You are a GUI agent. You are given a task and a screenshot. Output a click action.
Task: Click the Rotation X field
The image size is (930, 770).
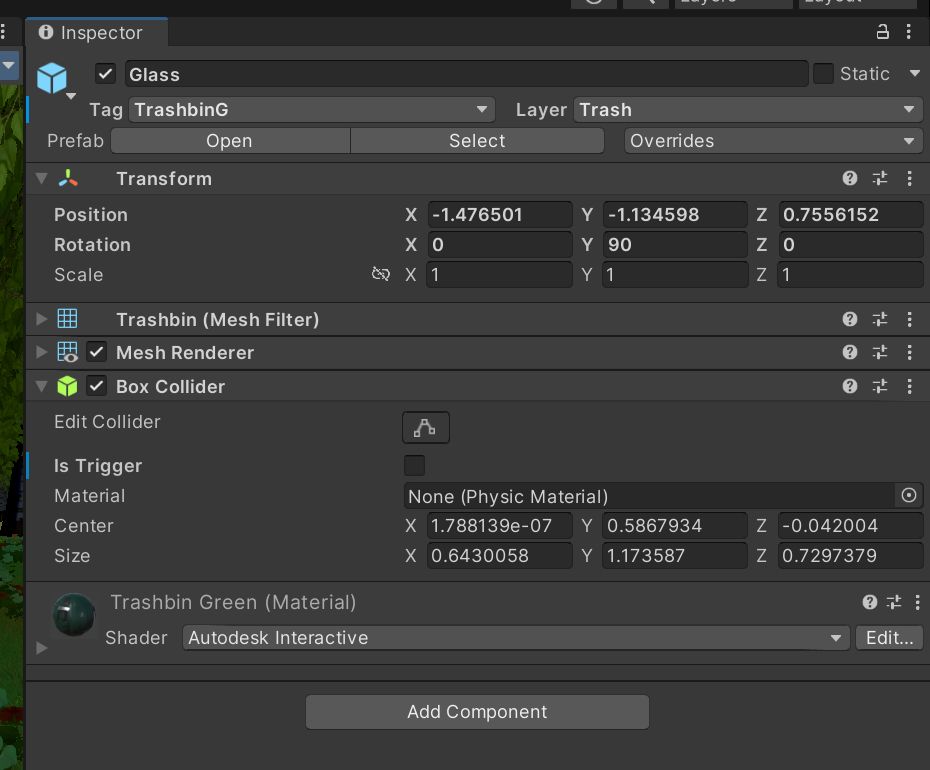pyautogui.click(x=499, y=245)
